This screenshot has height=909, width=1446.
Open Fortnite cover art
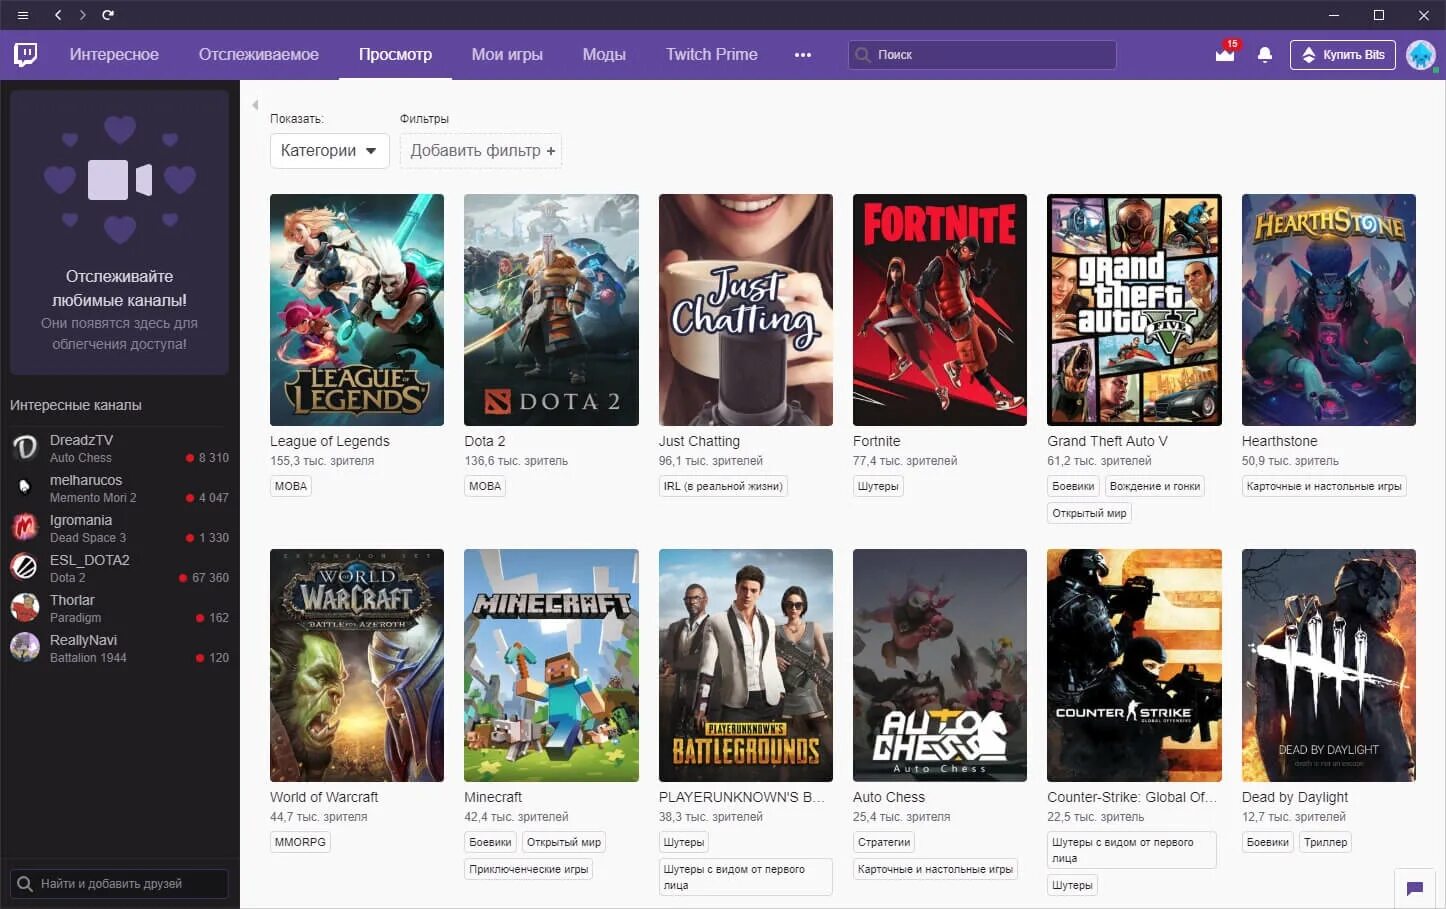940,310
